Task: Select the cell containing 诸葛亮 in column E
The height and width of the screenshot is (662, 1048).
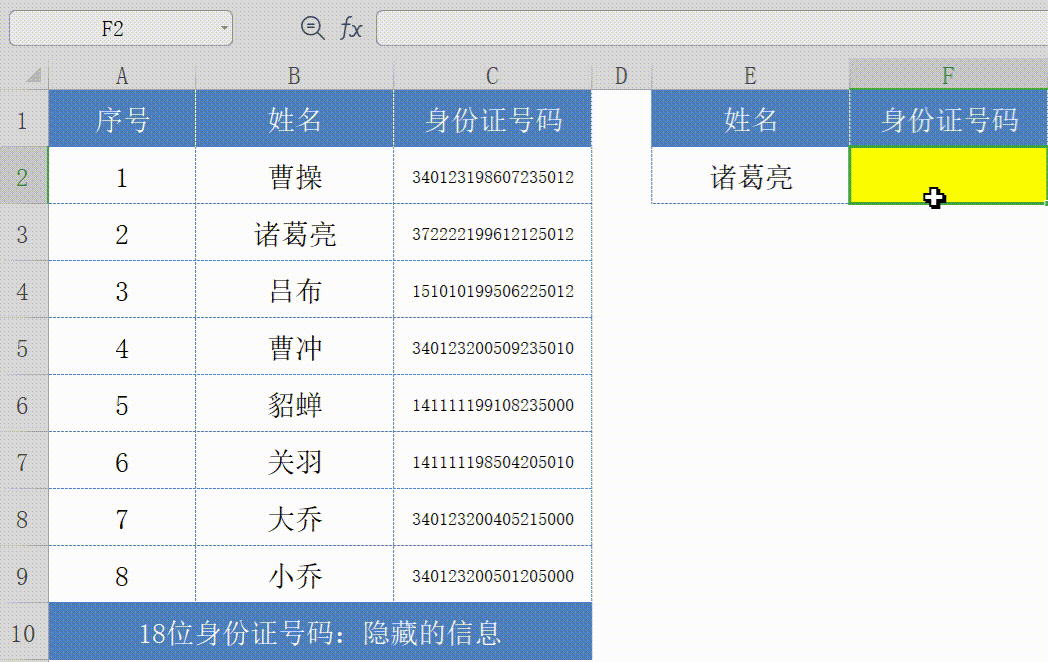Action: point(750,177)
